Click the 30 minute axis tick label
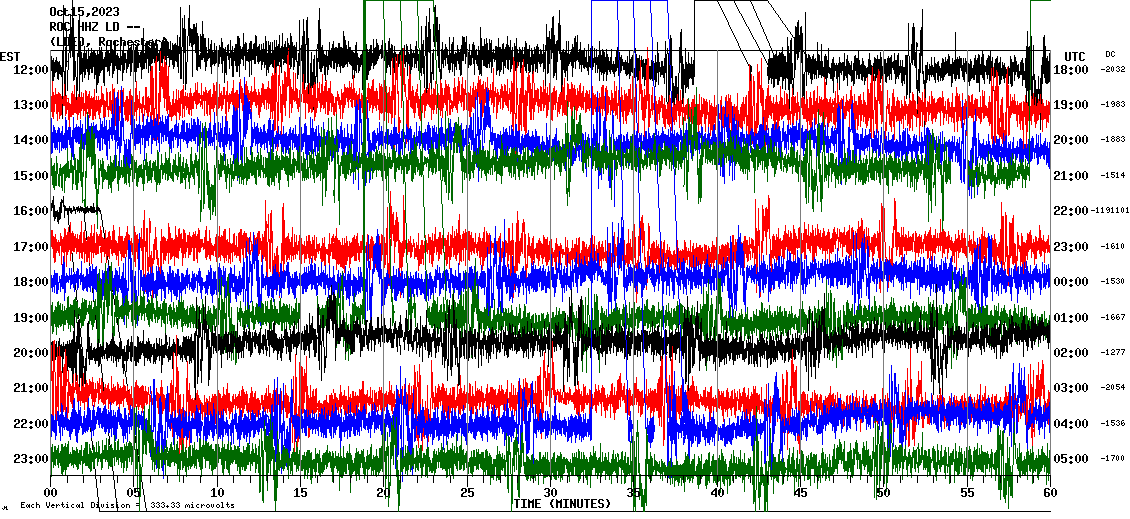The image size is (1130, 519). pyautogui.click(x=550, y=493)
